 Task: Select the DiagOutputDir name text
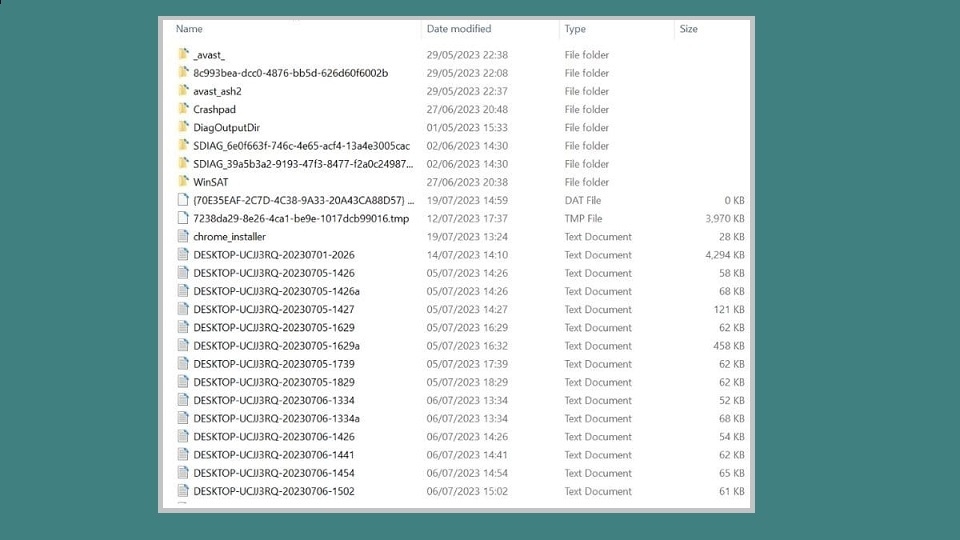tap(227, 127)
